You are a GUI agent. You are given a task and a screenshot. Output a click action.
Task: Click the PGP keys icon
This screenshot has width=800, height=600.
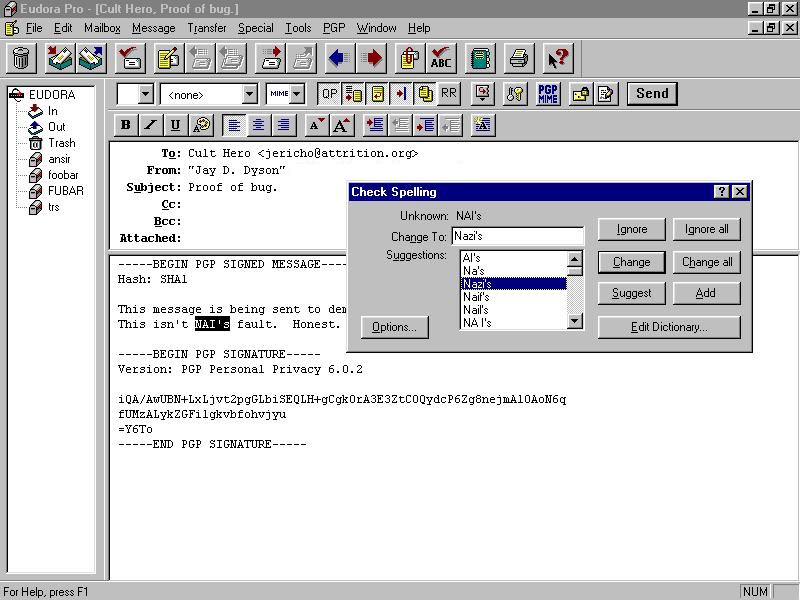click(515, 94)
